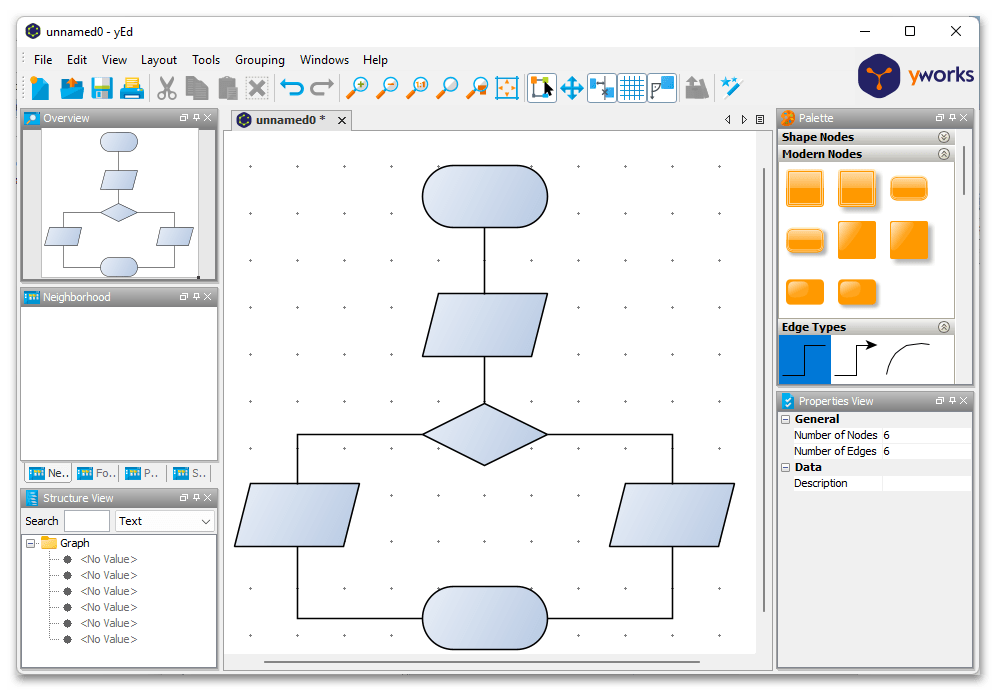Viewport: 996px width, 691px height.
Task: Click the Zoom In magnifier icon
Action: tap(357, 88)
